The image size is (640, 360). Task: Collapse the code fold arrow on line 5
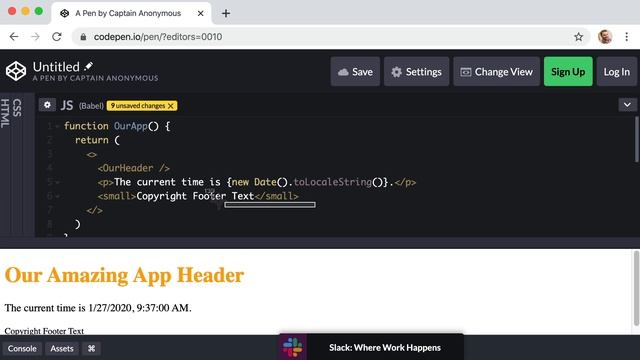point(58,182)
